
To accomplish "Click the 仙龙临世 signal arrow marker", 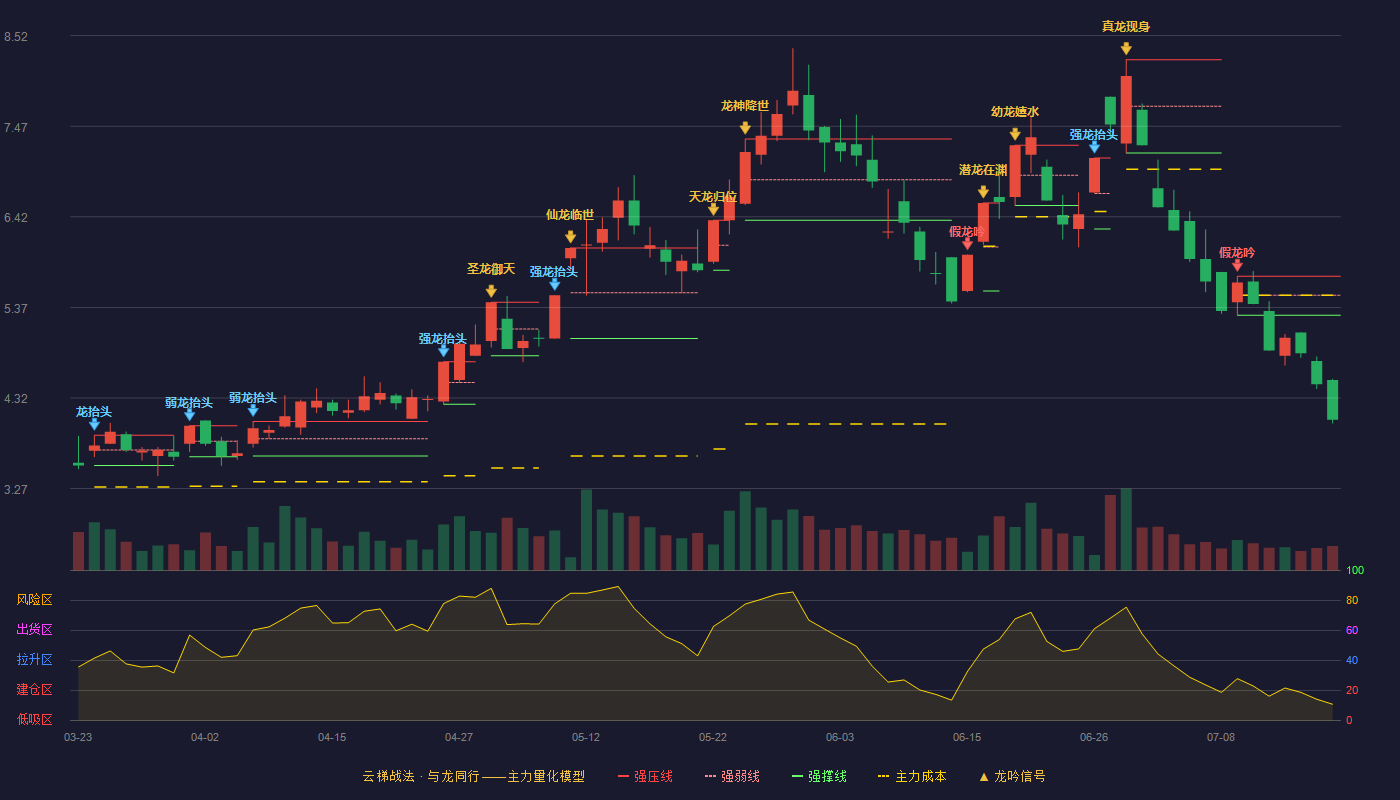I will 570,237.
